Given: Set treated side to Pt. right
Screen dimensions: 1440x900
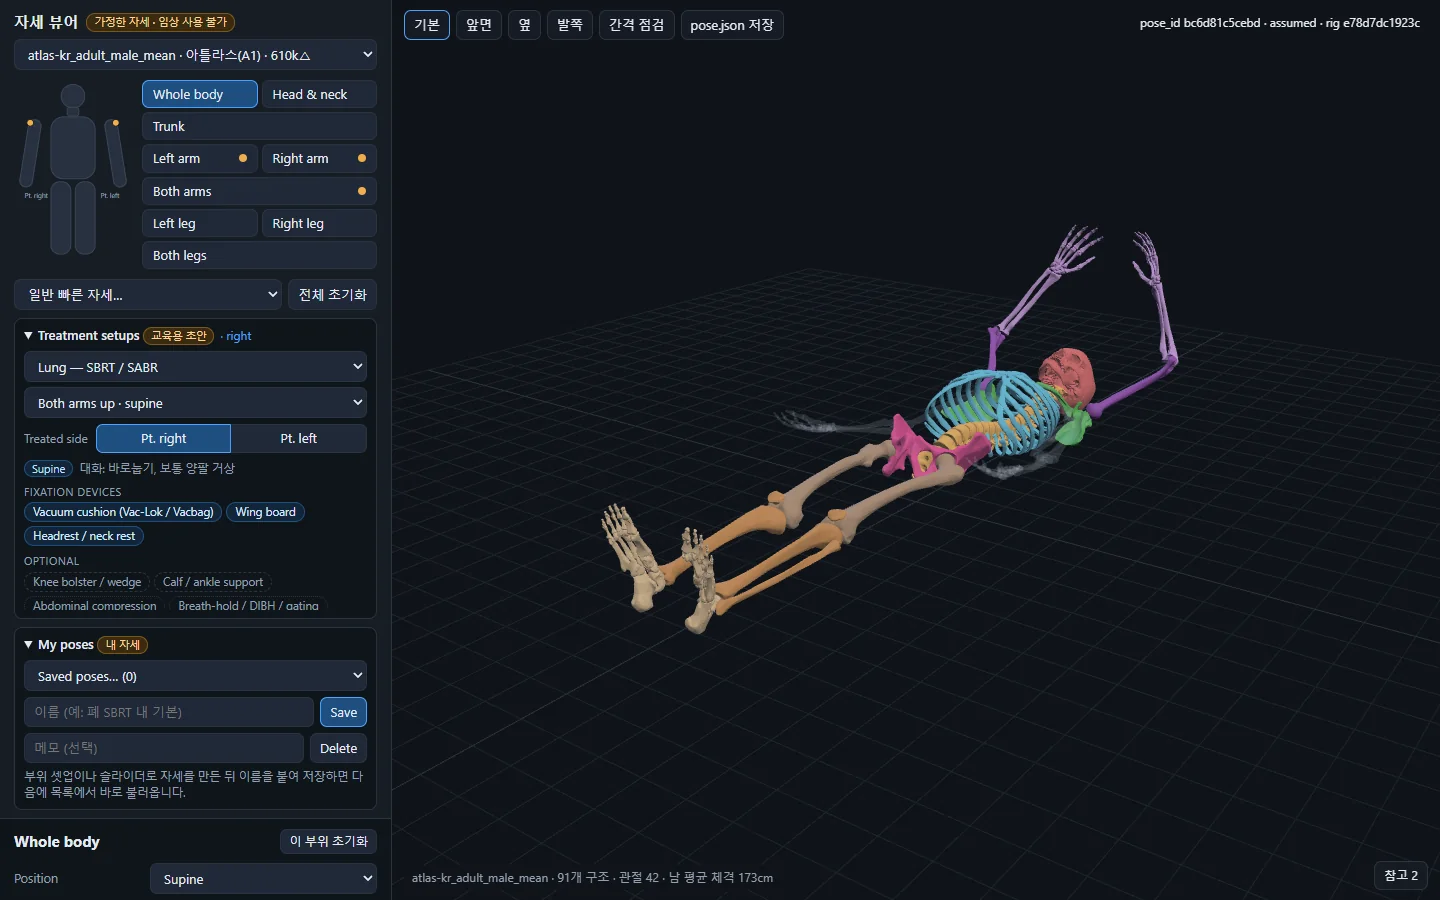Looking at the screenshot, I should point(164,438).
